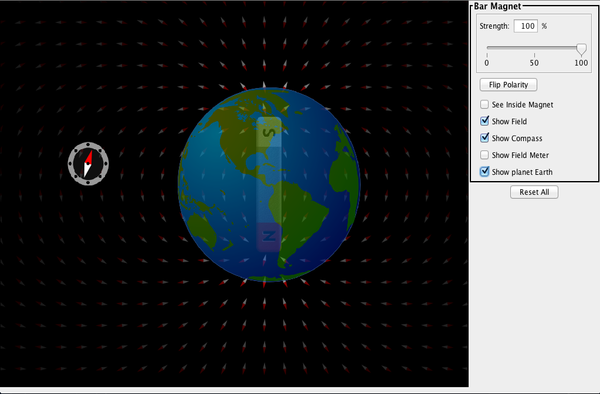Viewport: 600px width, 394px height.
Task: Click the Strength percentage input field
Action: coord(525,26)
